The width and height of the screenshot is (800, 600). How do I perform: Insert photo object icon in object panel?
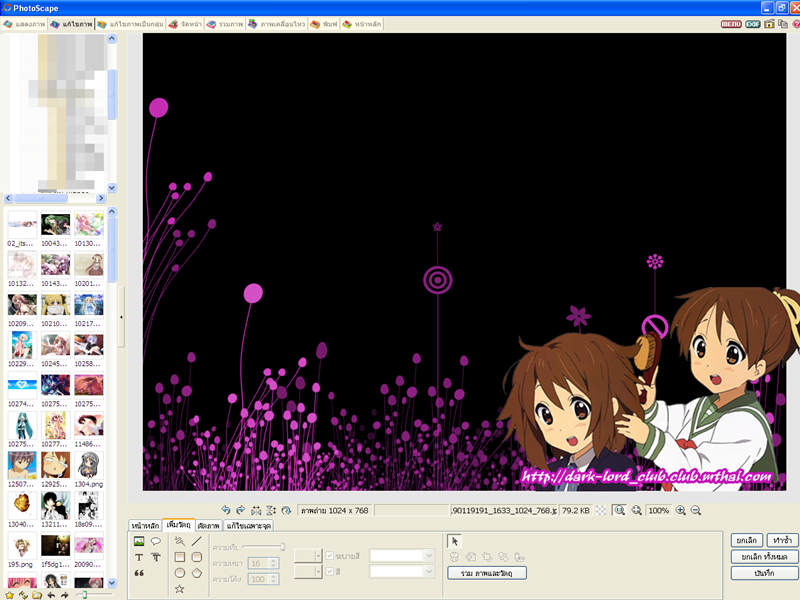tap(139, 541)
